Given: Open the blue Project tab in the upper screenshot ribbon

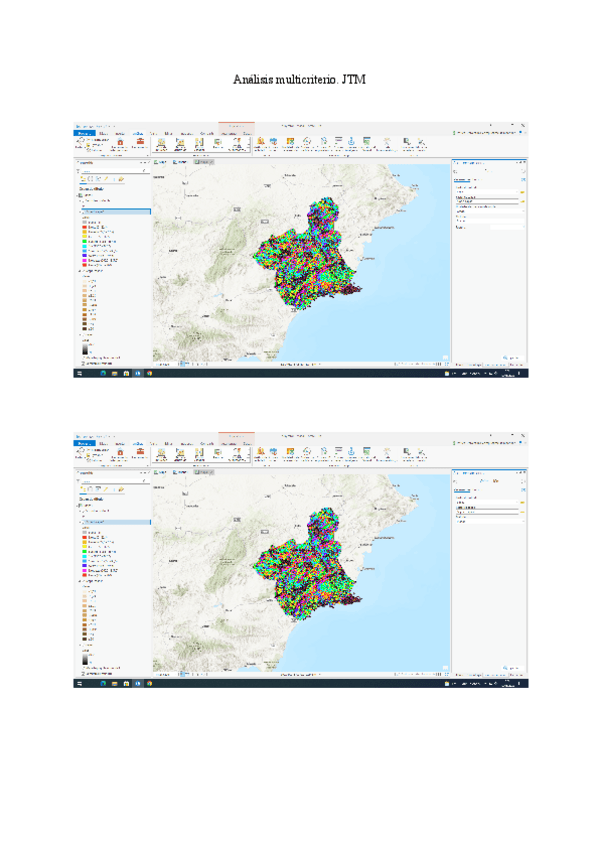Looking at the screenshot, I should click(84, 133).
